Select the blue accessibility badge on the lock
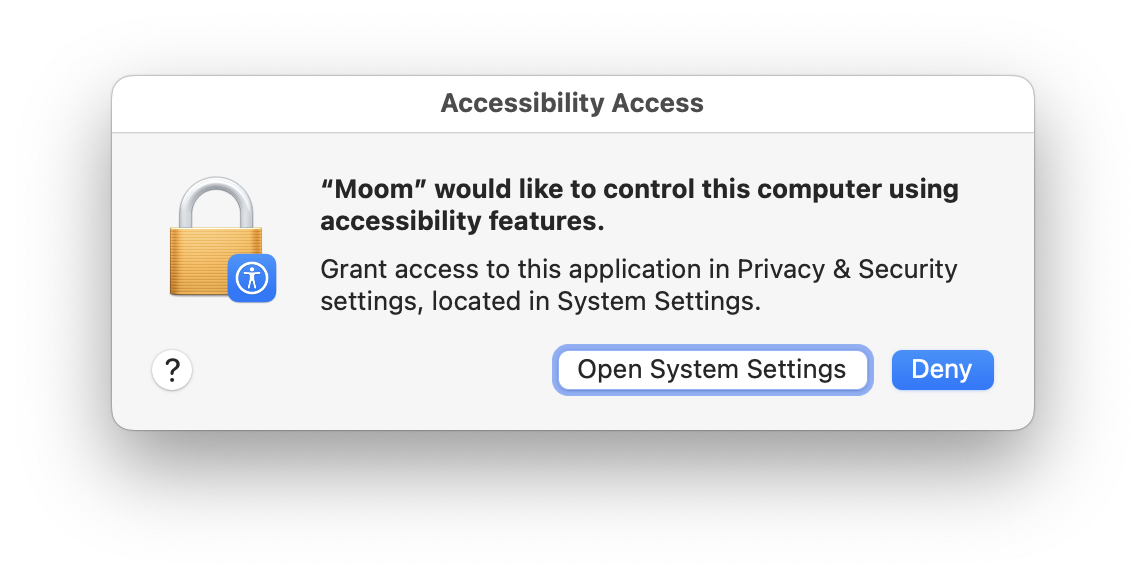The image size is (1146, 578). coord(252,279)
